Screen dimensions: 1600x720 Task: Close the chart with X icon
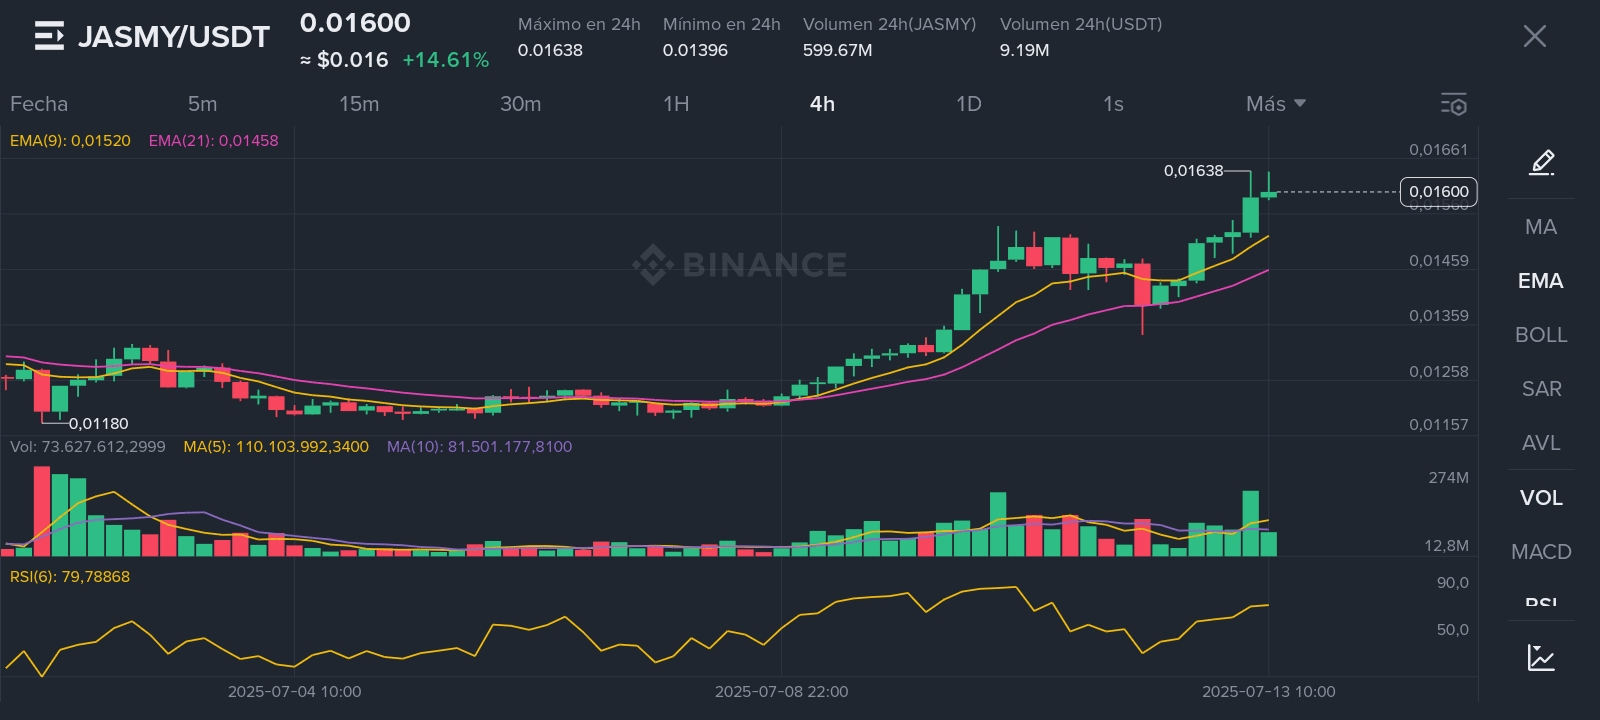pyautogui.click(x=1534, y=37)
